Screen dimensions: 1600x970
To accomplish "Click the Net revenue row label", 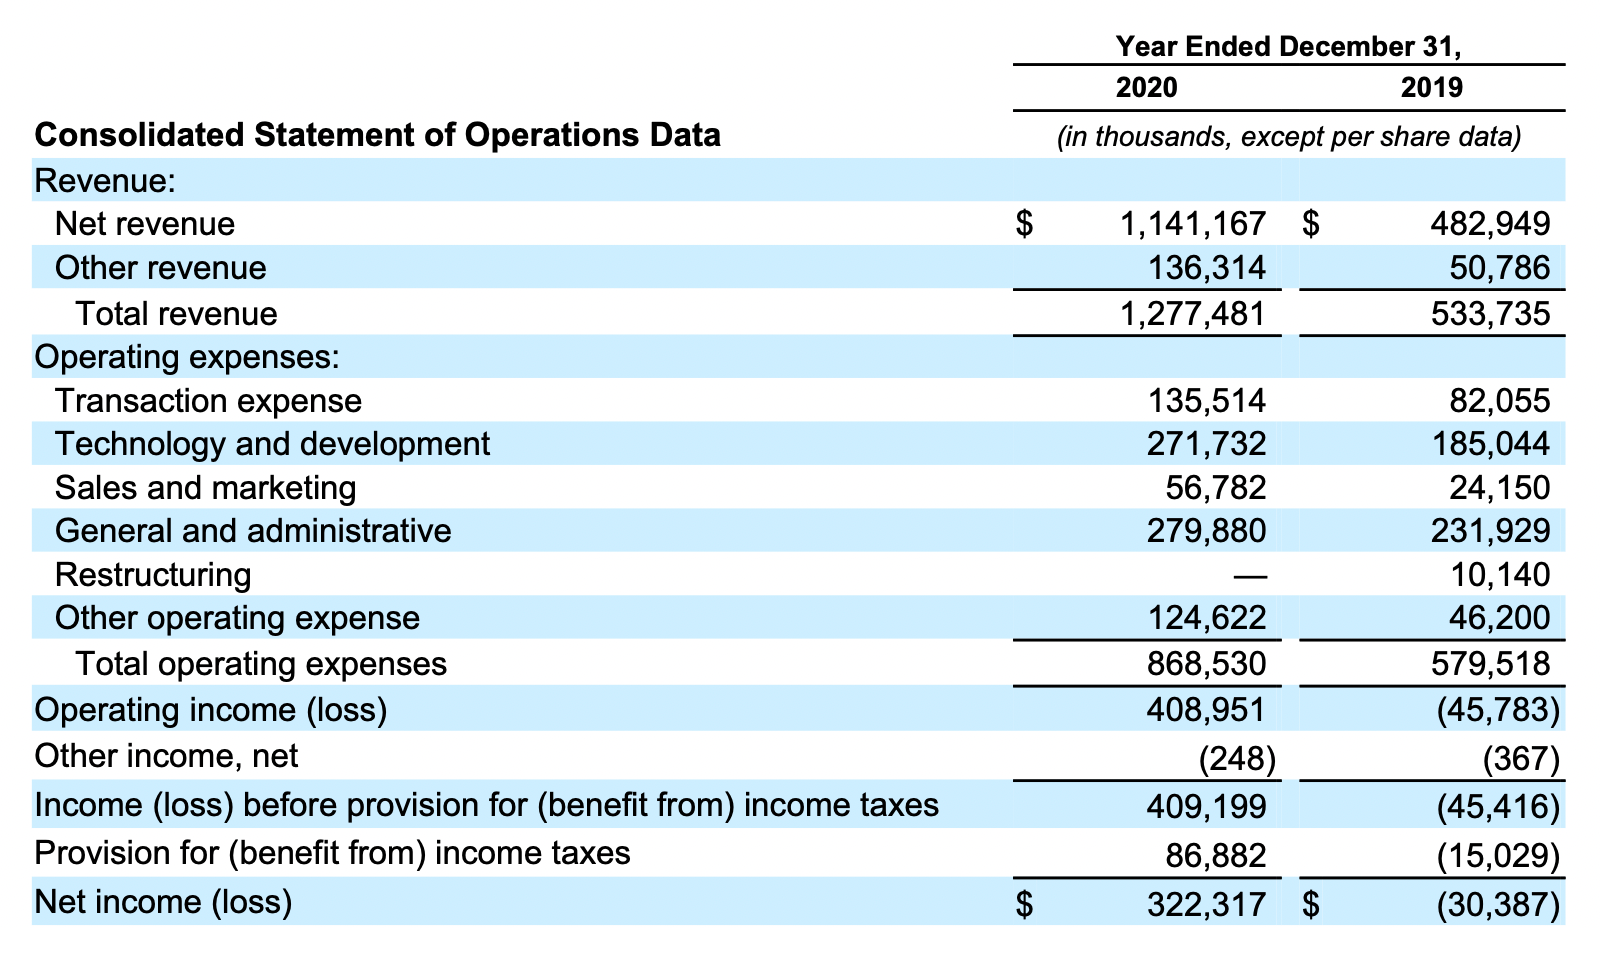I will (x=145, y=223).
